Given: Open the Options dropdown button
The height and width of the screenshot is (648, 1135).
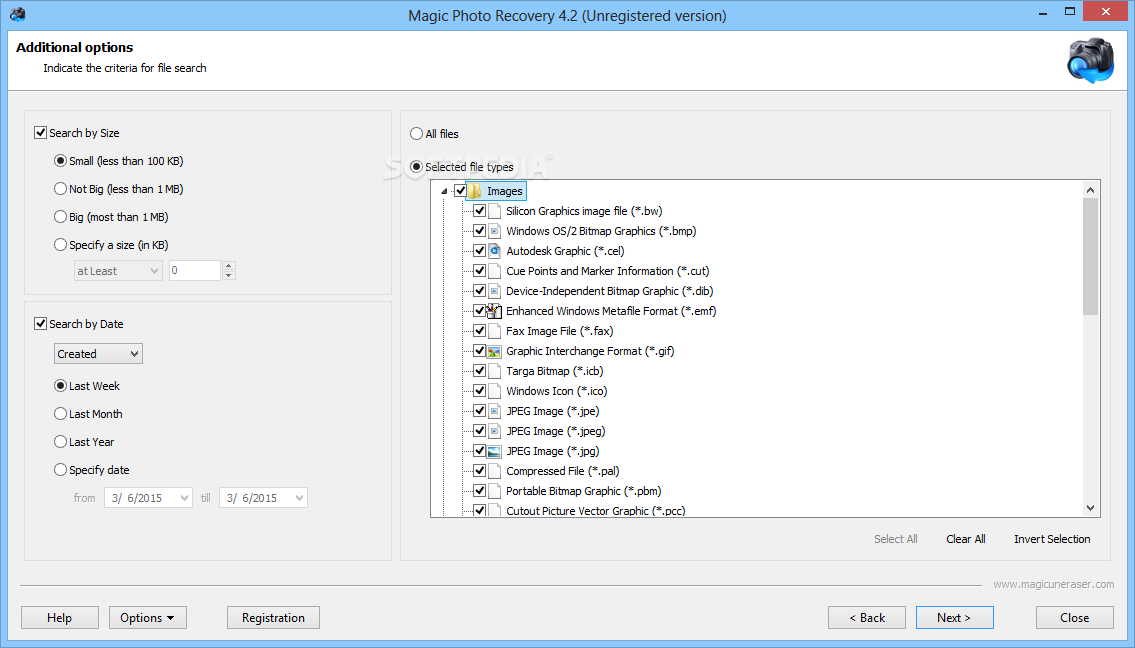Looking at the screenshot, I should point(148,618).
